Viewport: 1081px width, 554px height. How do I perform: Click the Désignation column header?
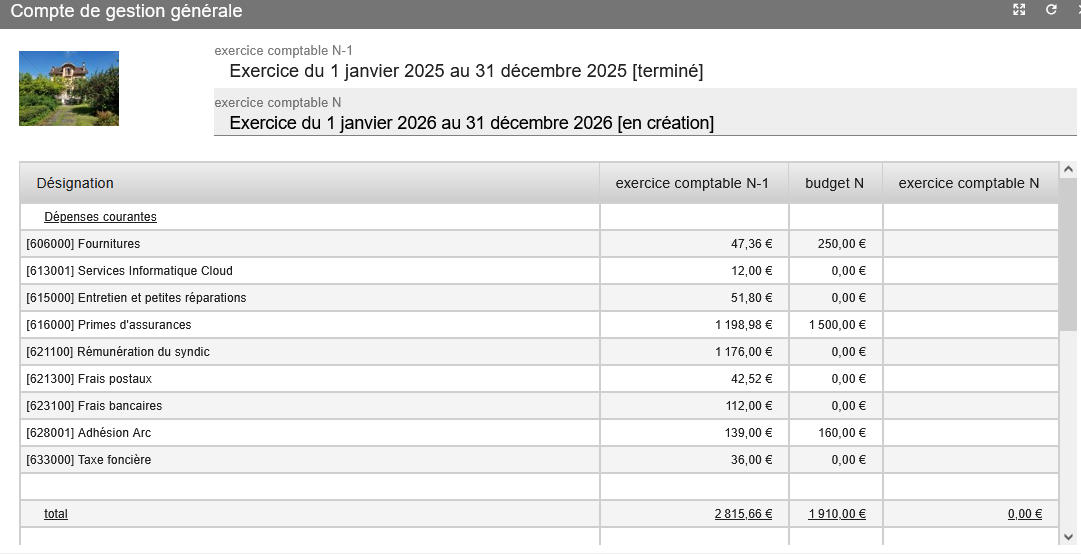point(75,183)
